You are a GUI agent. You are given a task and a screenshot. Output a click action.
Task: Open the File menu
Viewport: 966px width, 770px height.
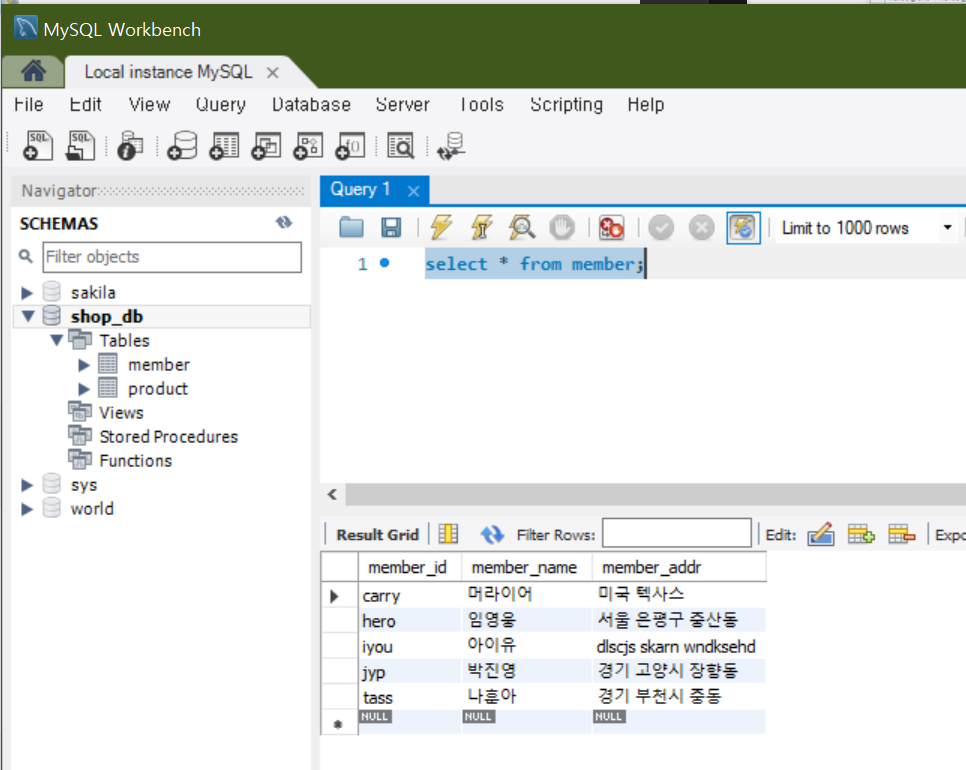[x=29, y=105]
